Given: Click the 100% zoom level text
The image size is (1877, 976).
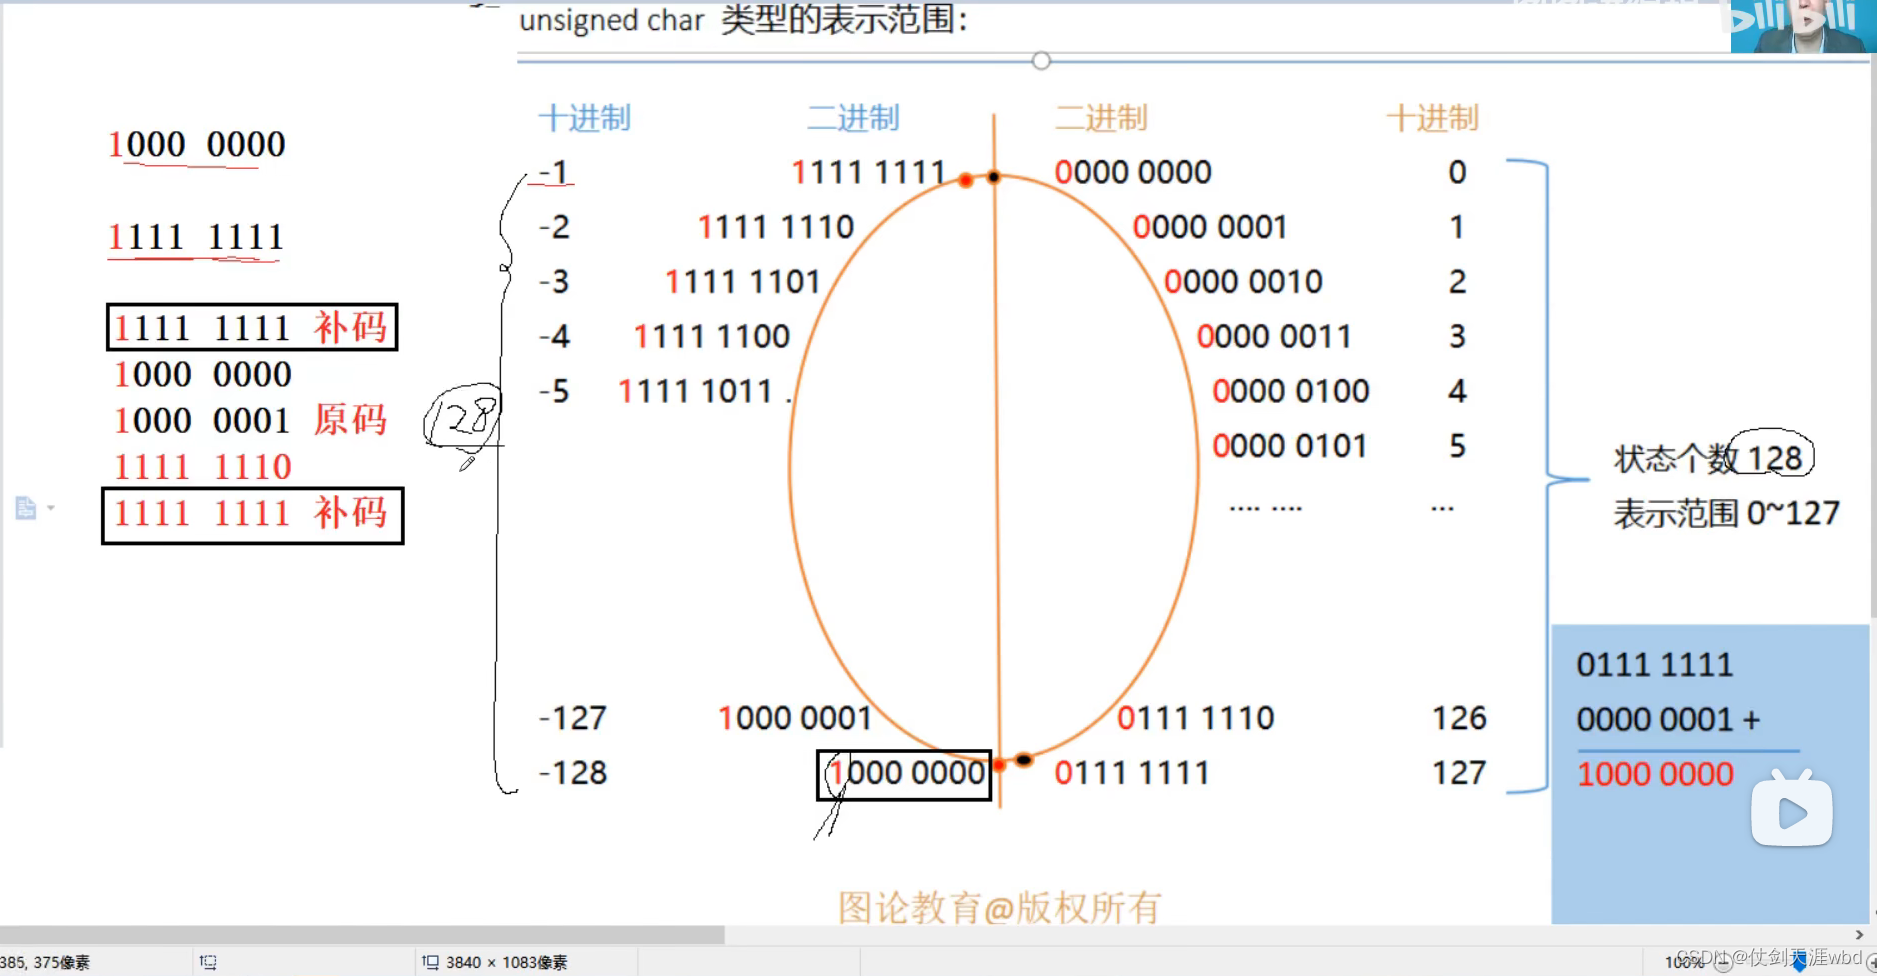Looking at the screenshot, I should coord(1684,962).
